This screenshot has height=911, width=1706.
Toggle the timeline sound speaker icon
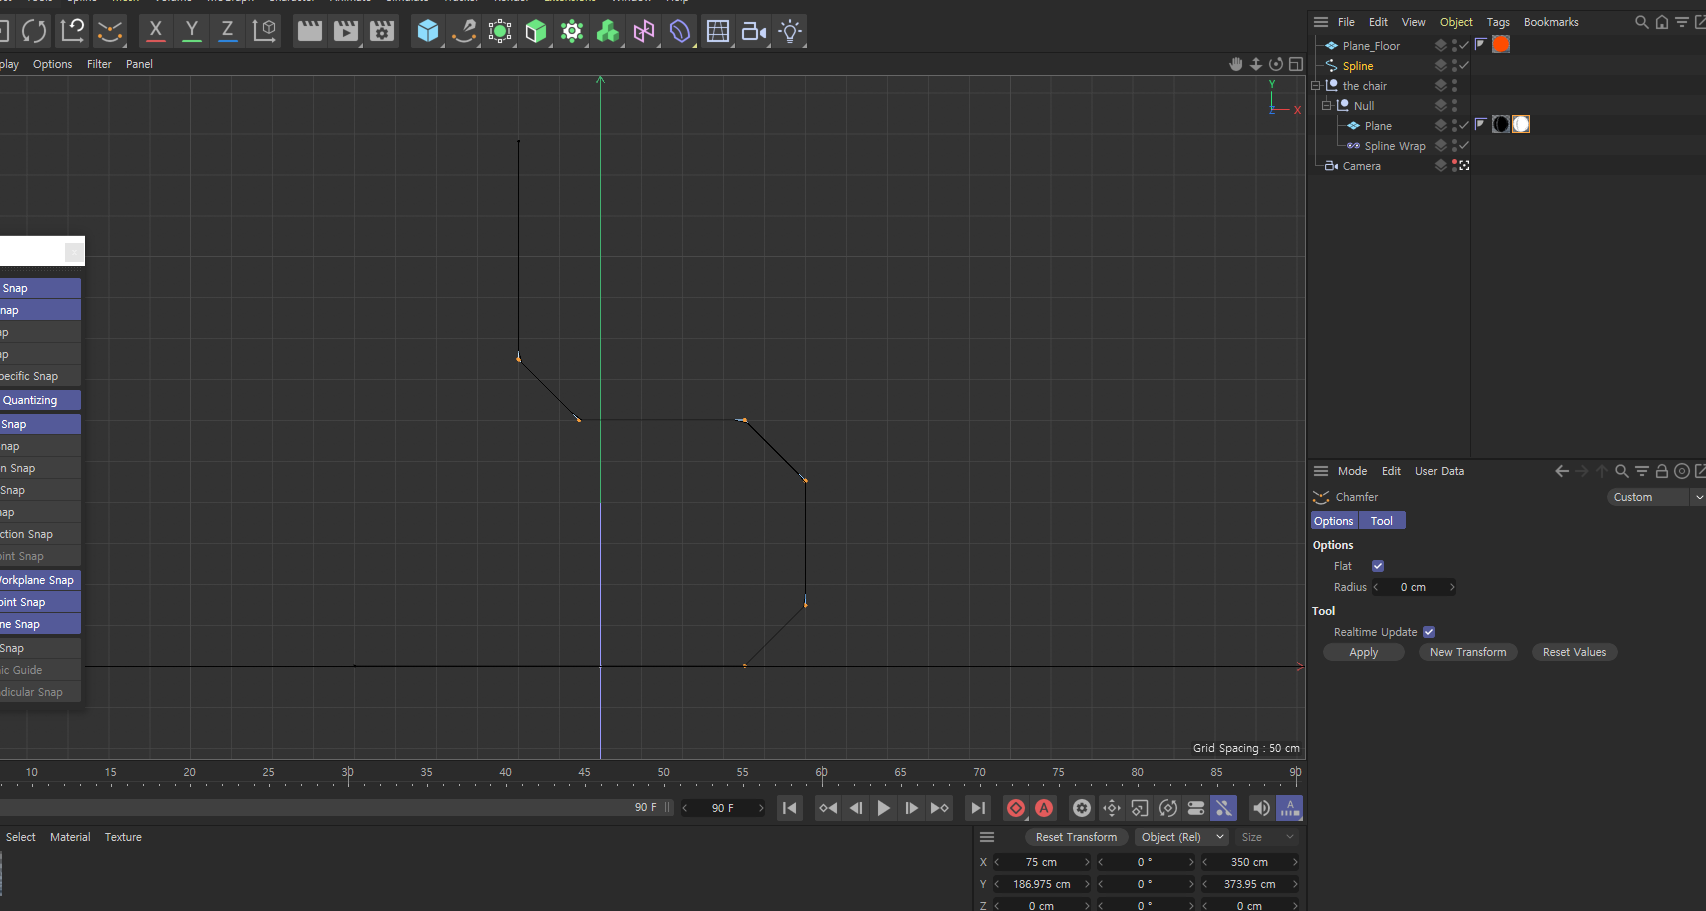(1262, 808)
